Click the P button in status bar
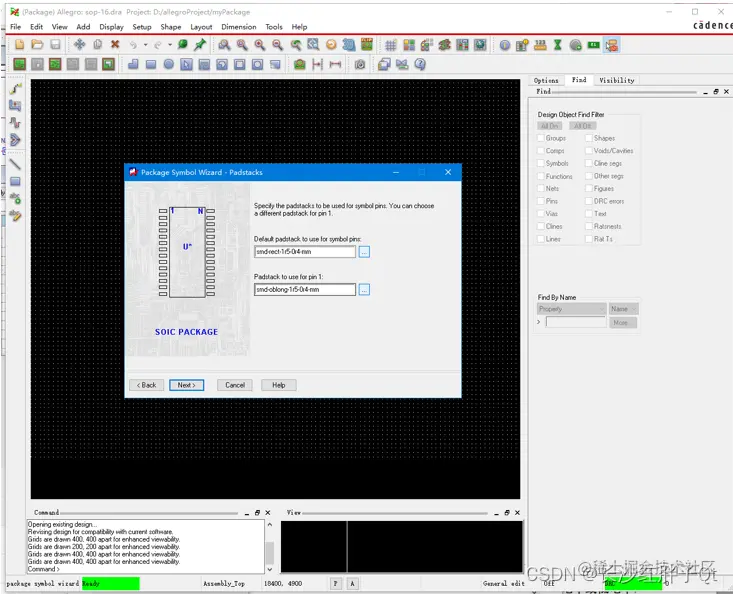 (x=335, y=583)
